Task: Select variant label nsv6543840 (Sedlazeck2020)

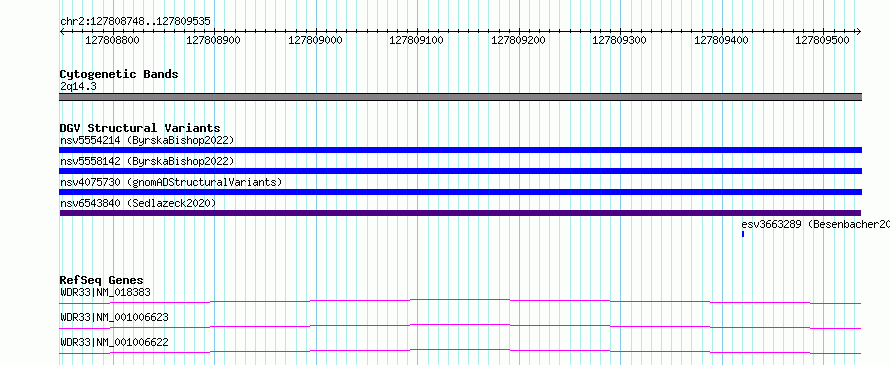Action: click(x=138, y=203)
